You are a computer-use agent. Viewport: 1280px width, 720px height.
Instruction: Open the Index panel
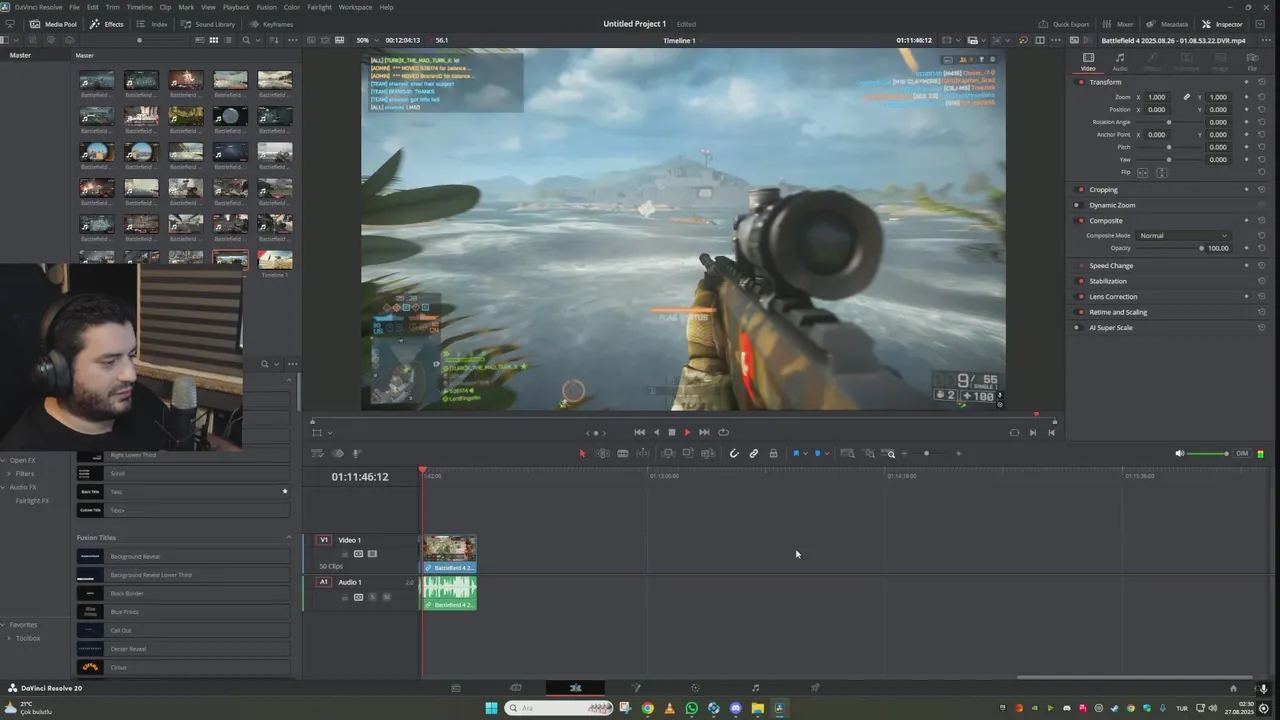tap(152, 24)
